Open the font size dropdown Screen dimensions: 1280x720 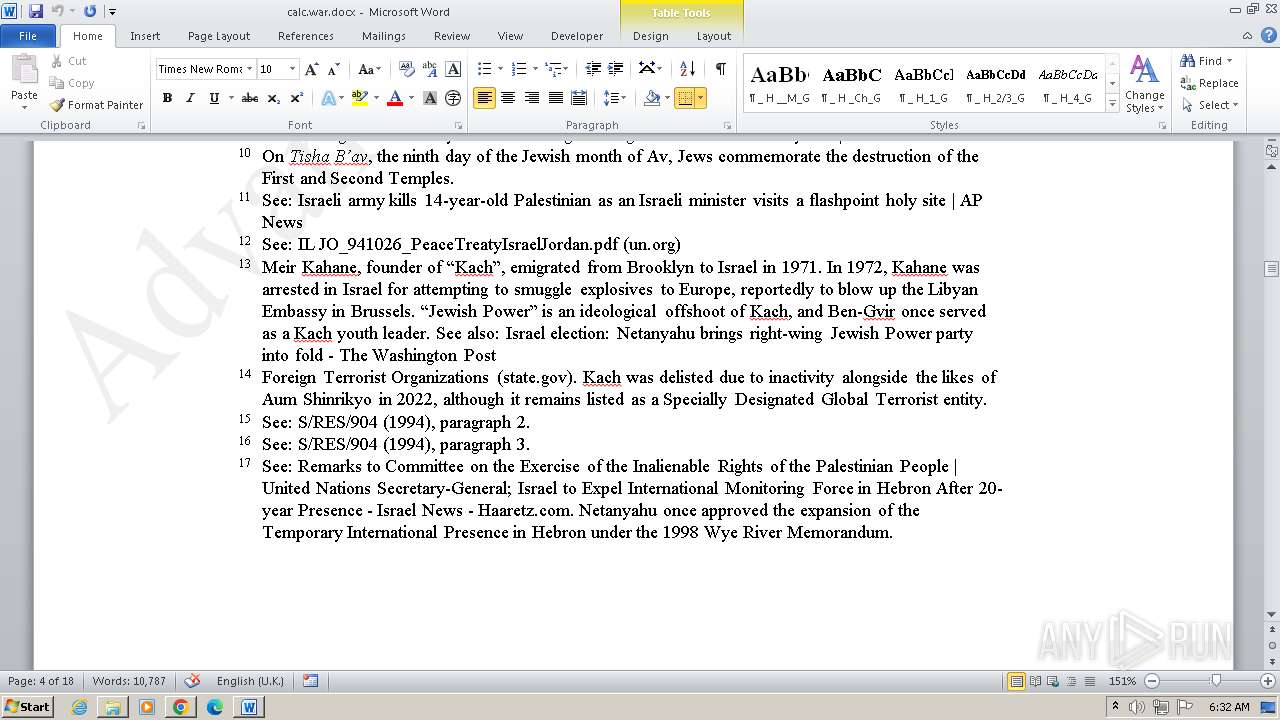(x=292, y=69)
